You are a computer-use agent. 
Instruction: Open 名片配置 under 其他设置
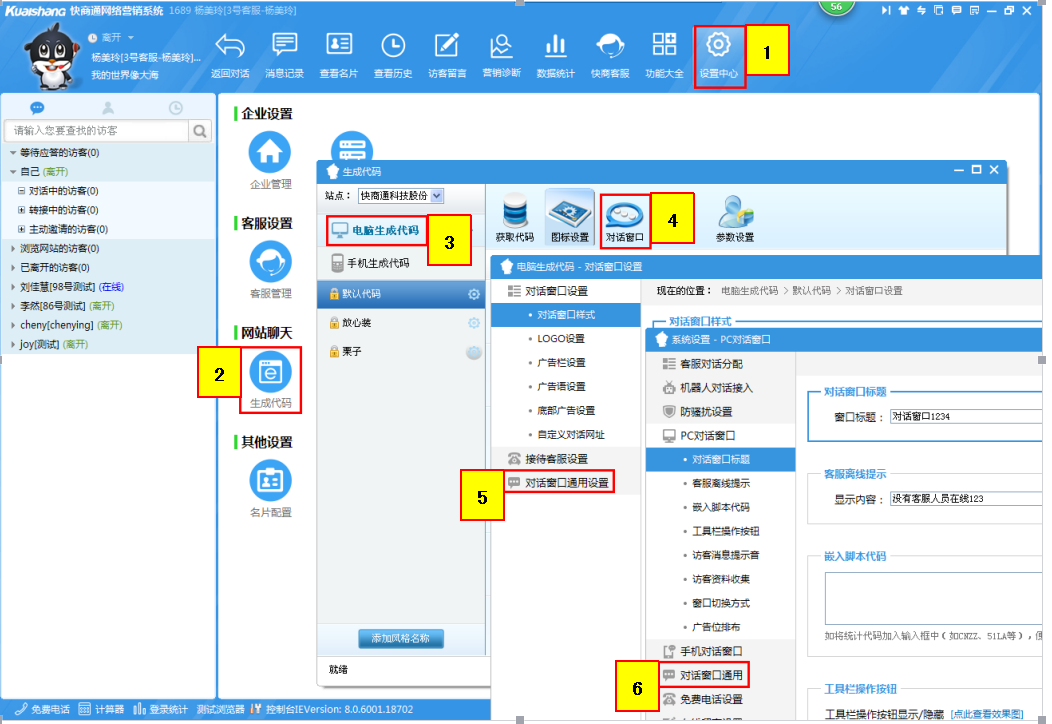pos(270,488)
